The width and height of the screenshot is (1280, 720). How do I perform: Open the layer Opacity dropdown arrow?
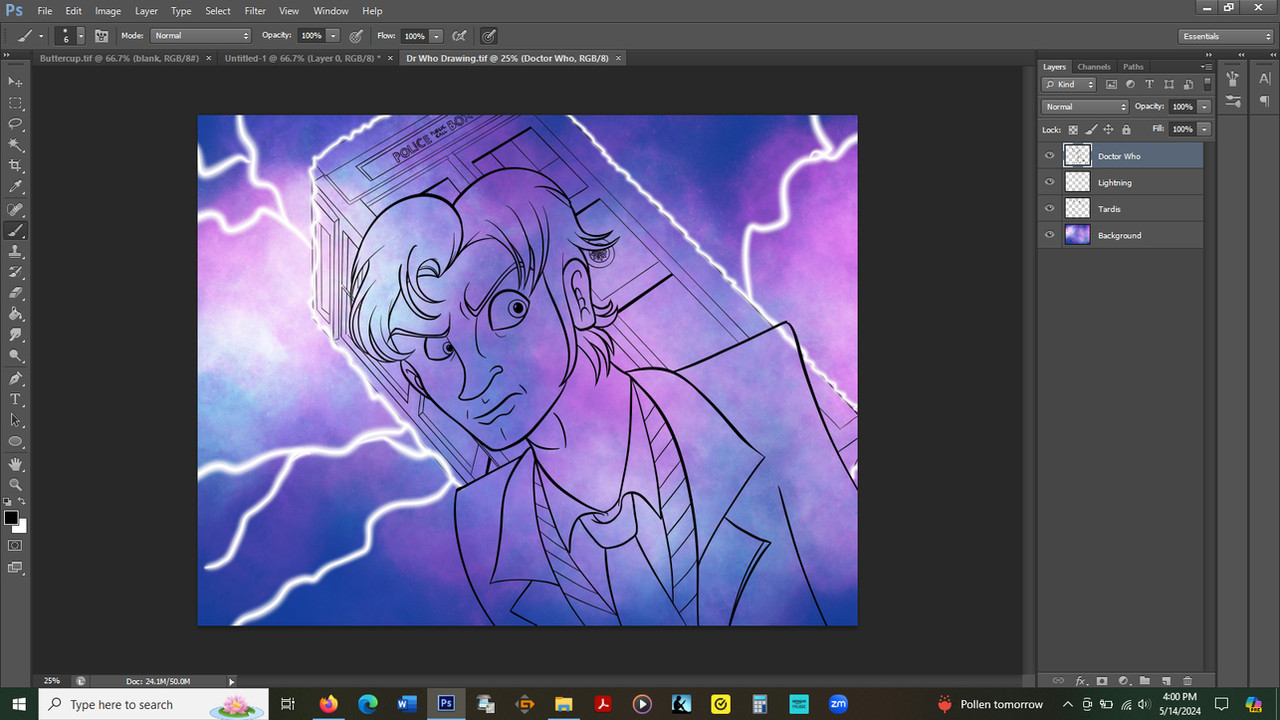click(1204, 107)
